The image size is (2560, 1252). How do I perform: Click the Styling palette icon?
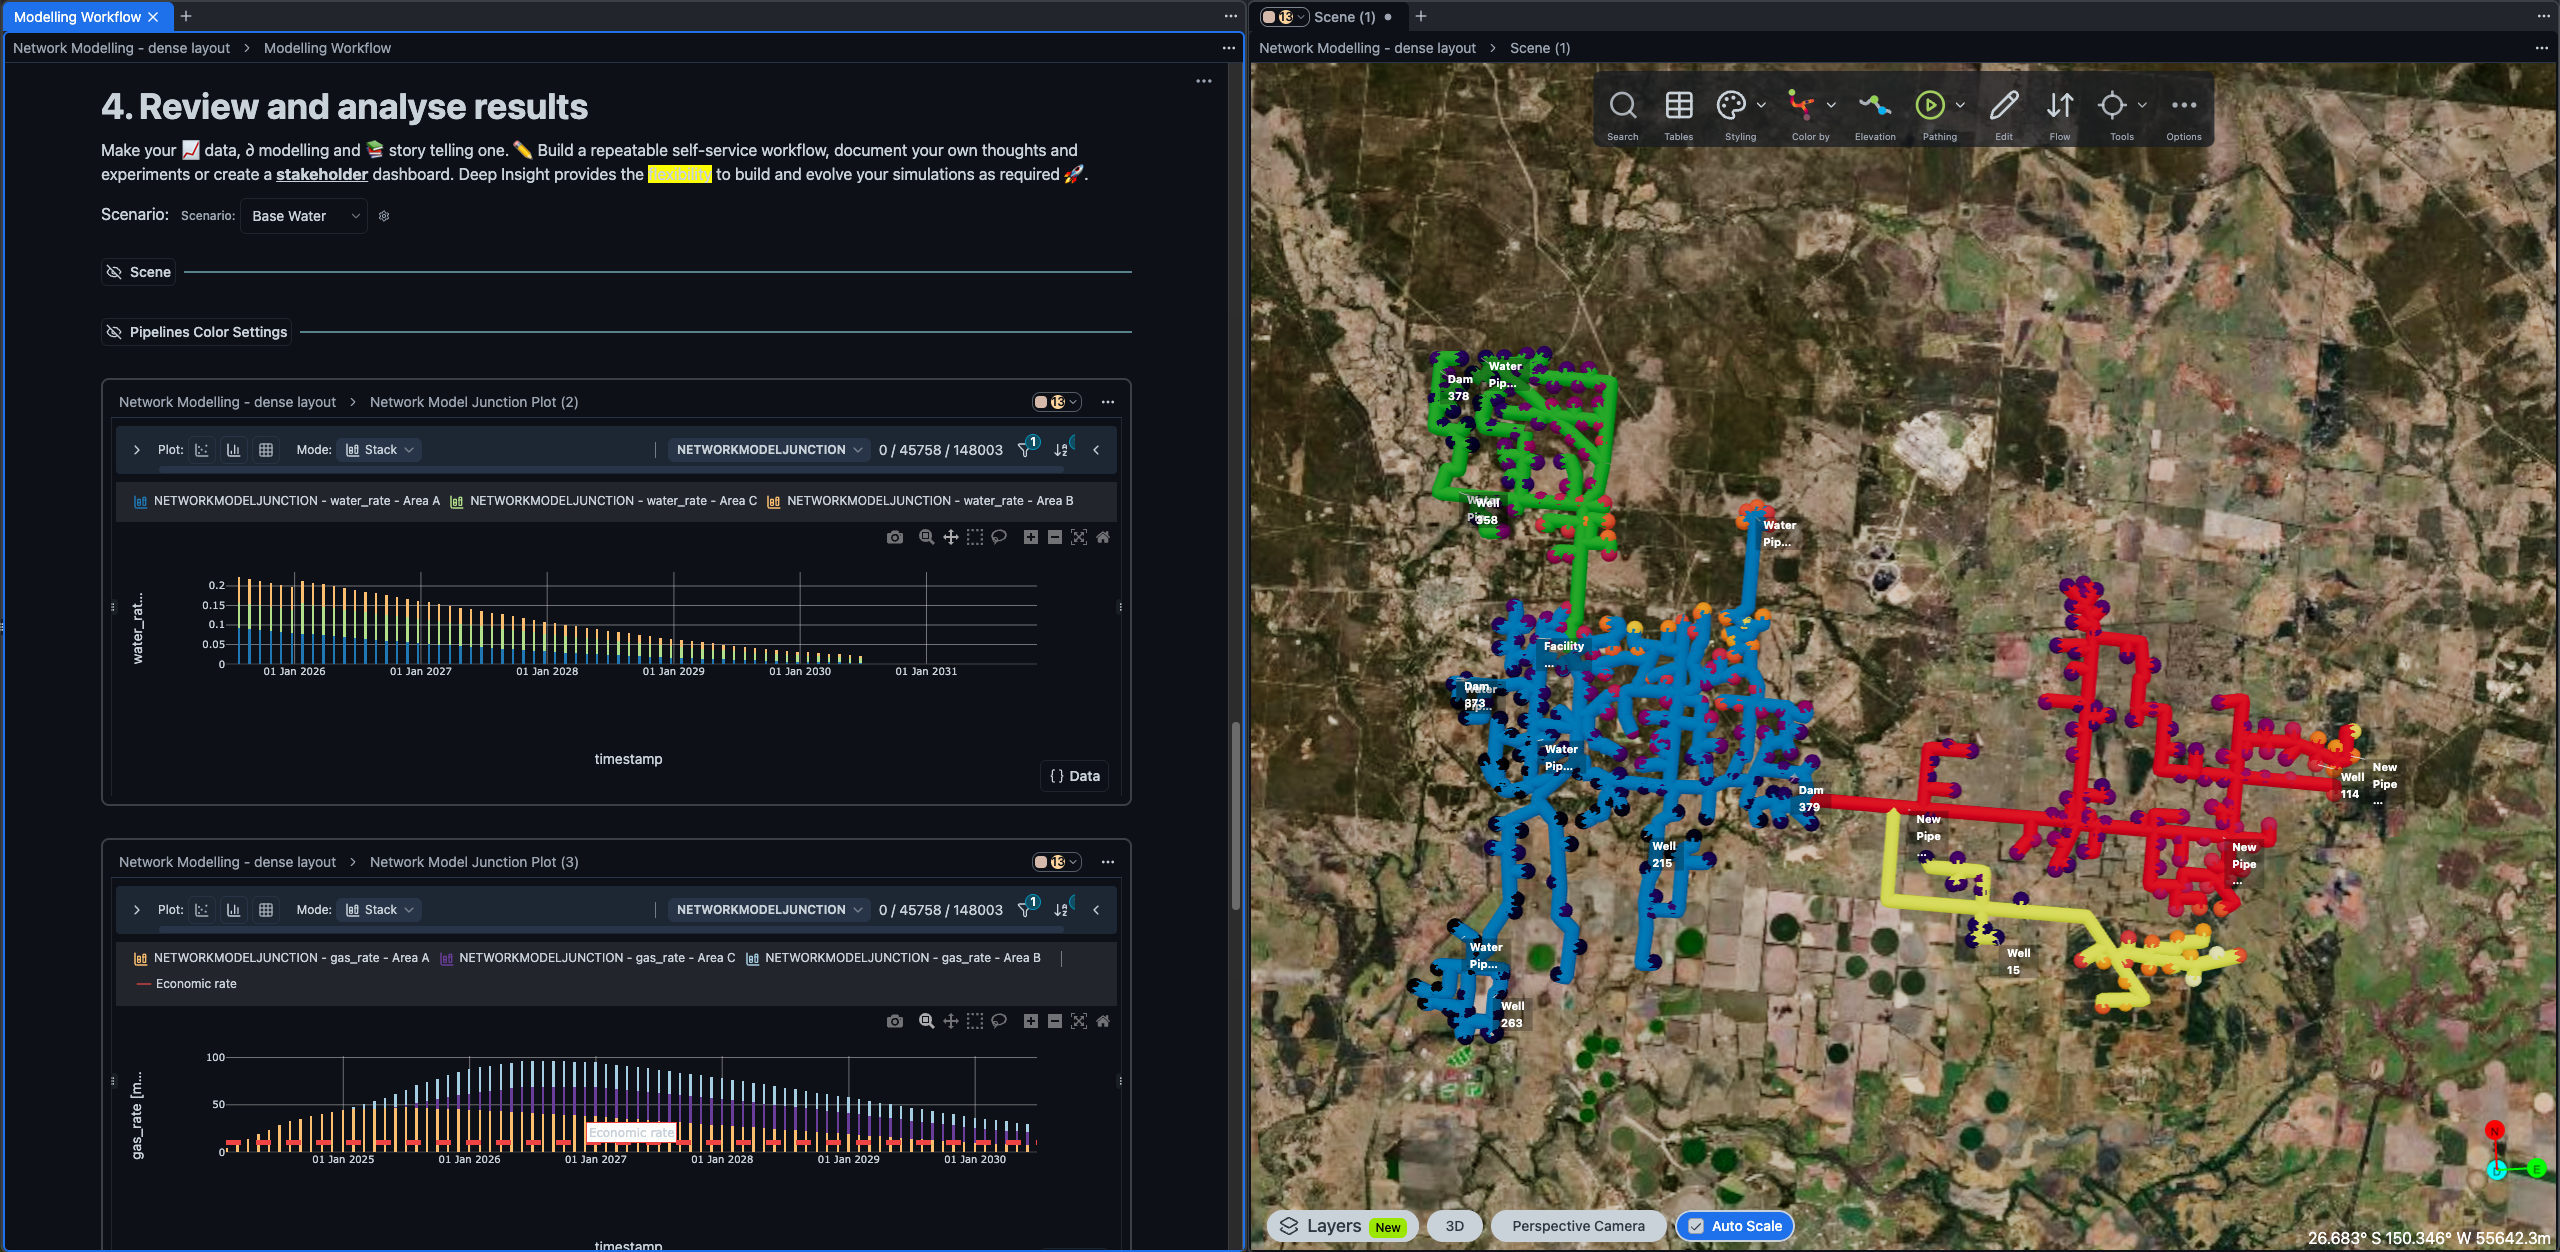[x=1731, y=106]
